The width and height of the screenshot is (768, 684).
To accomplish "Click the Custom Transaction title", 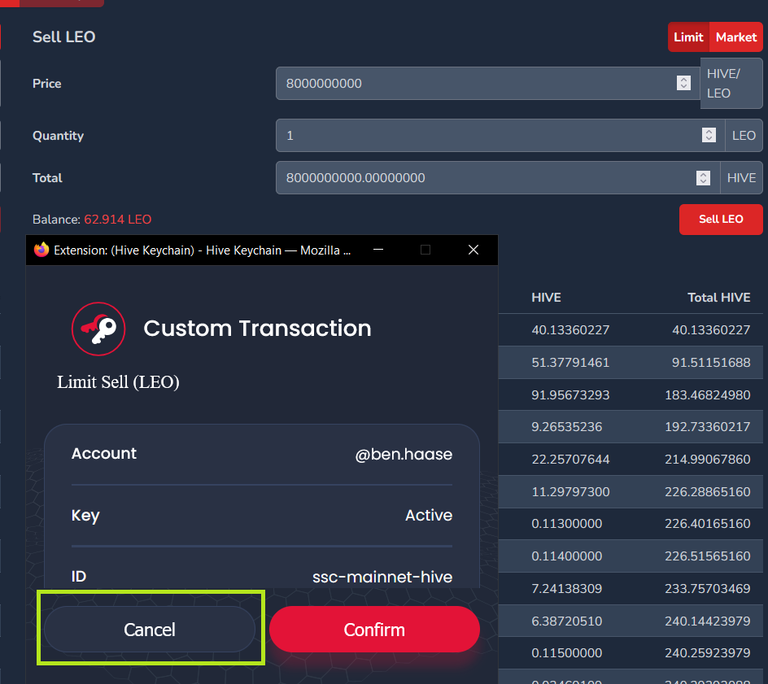I will point(257,328).
